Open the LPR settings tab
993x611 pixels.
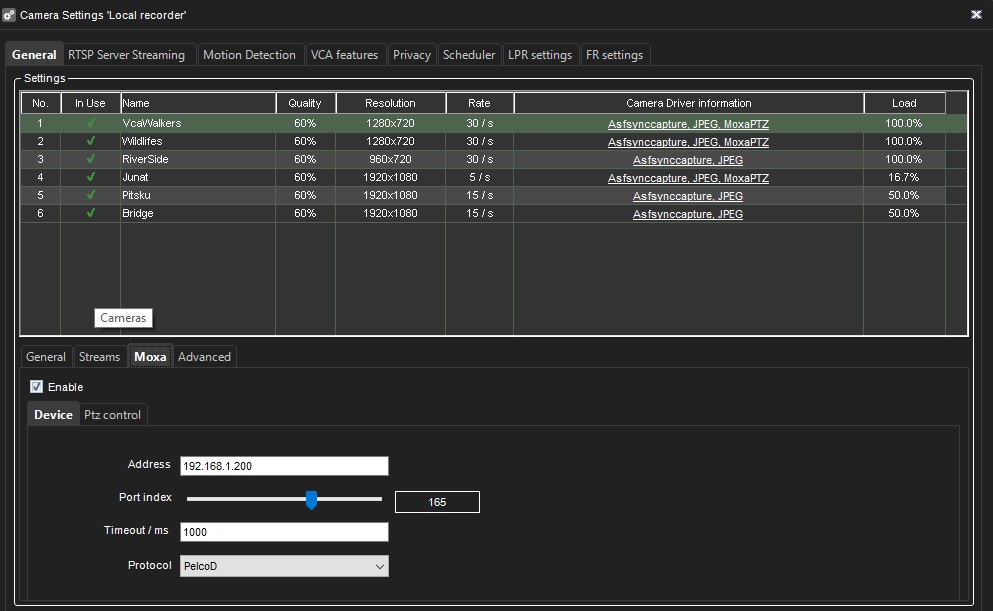coord(540,55)
